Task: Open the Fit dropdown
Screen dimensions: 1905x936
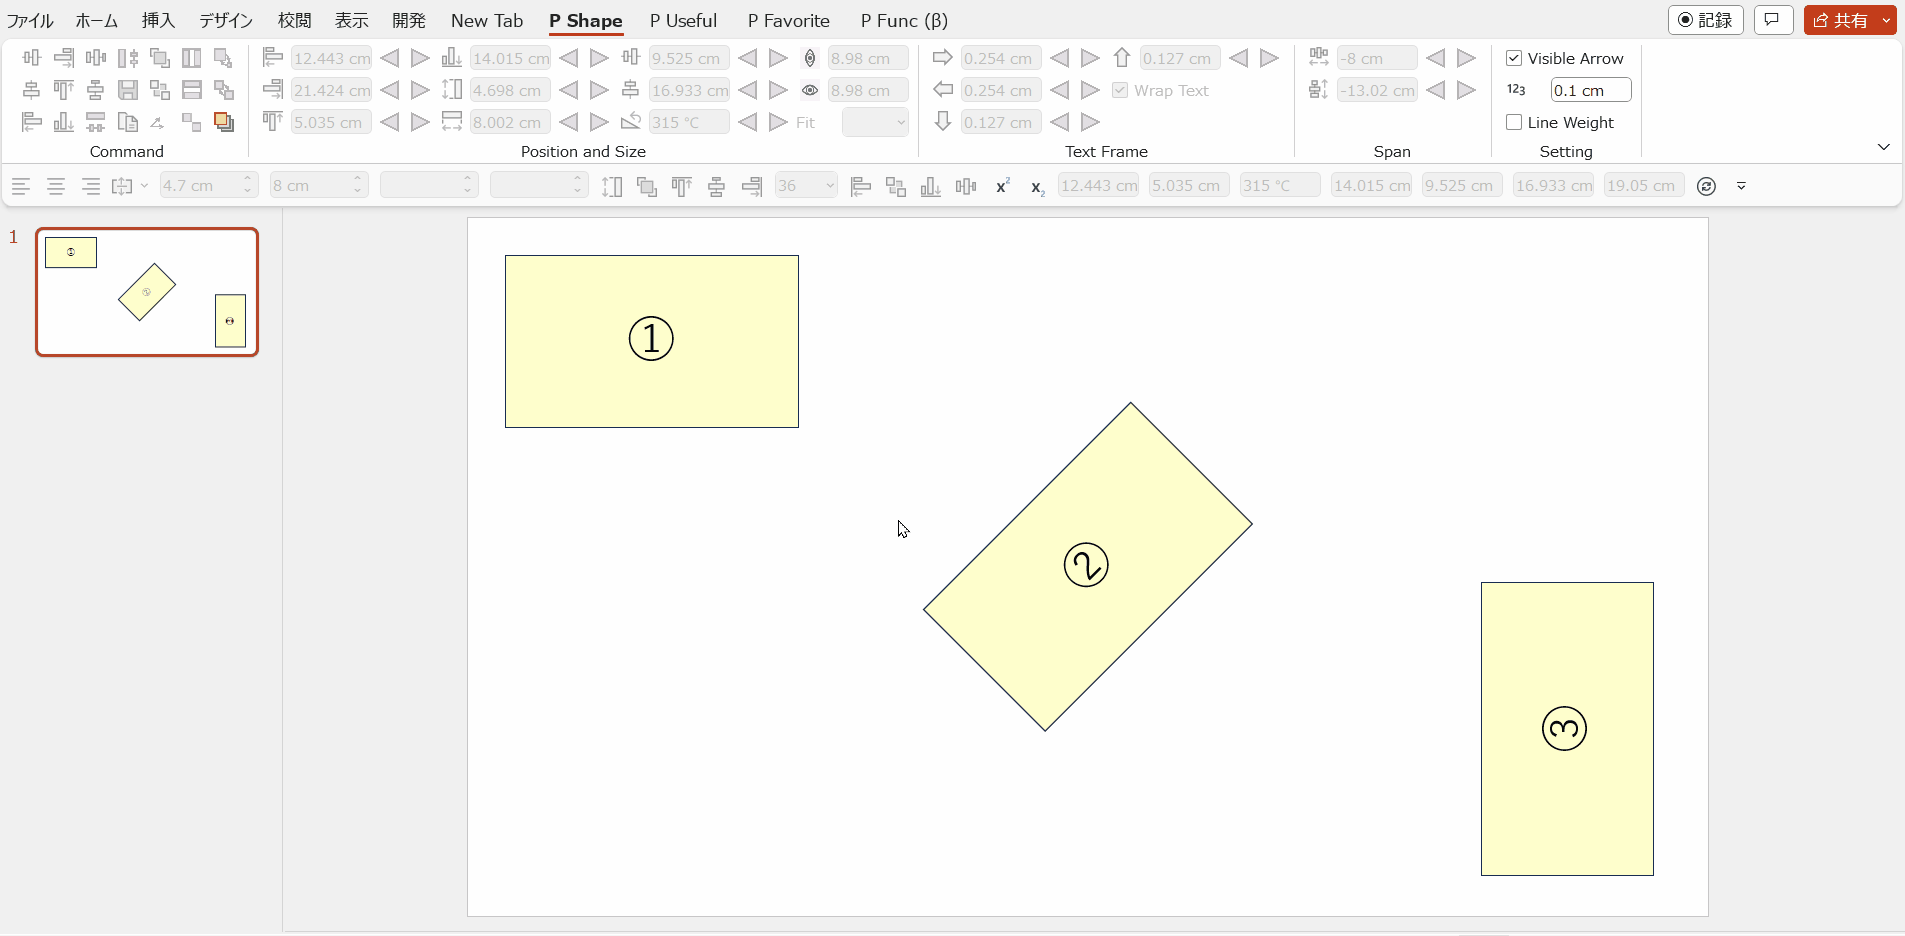Action: point(875,122)
